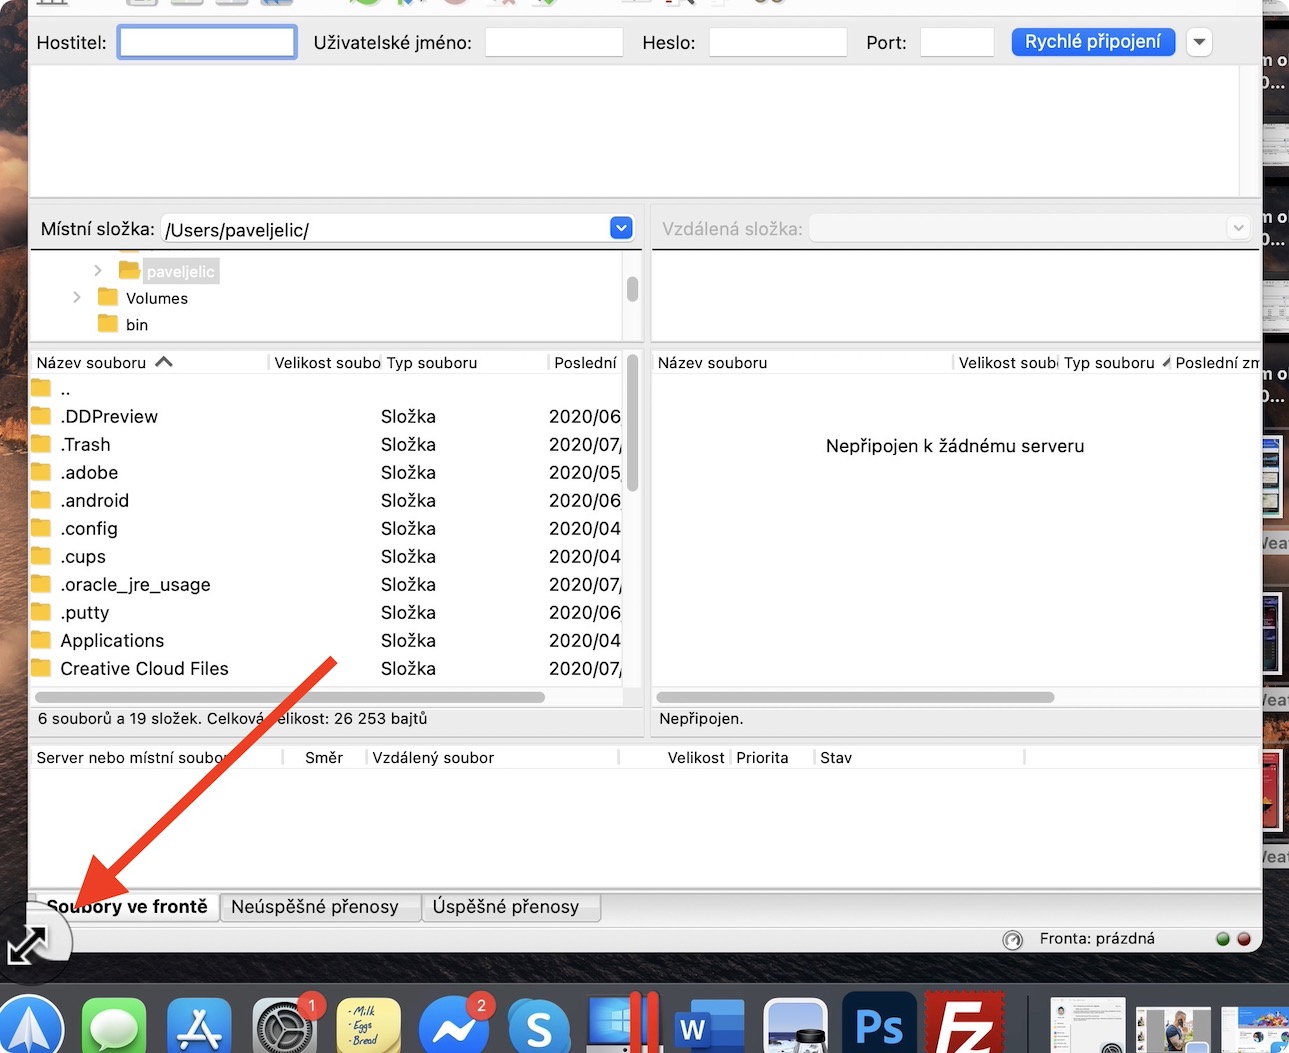This screenshot has height=1053, width=1289.
Task: Click the local file list horizontal scrollbar
Action: [x=290, y=697]
